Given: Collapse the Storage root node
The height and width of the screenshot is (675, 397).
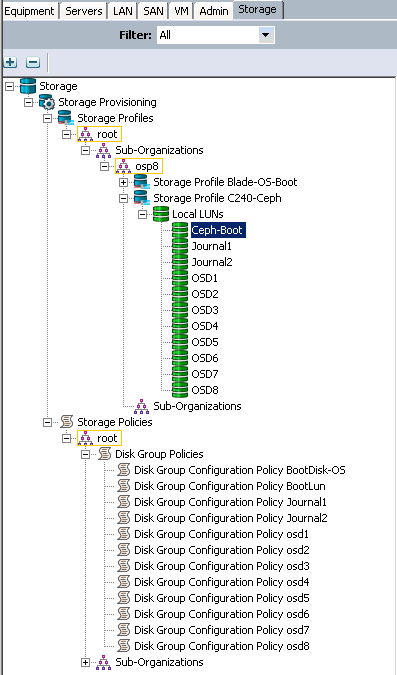Looking at the screenshot, I should 9,86.
